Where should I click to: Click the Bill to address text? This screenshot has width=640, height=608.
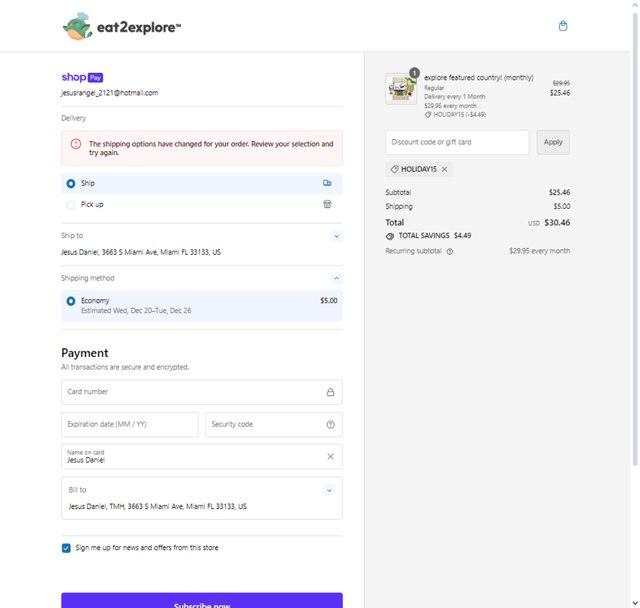tap(158, 506)
